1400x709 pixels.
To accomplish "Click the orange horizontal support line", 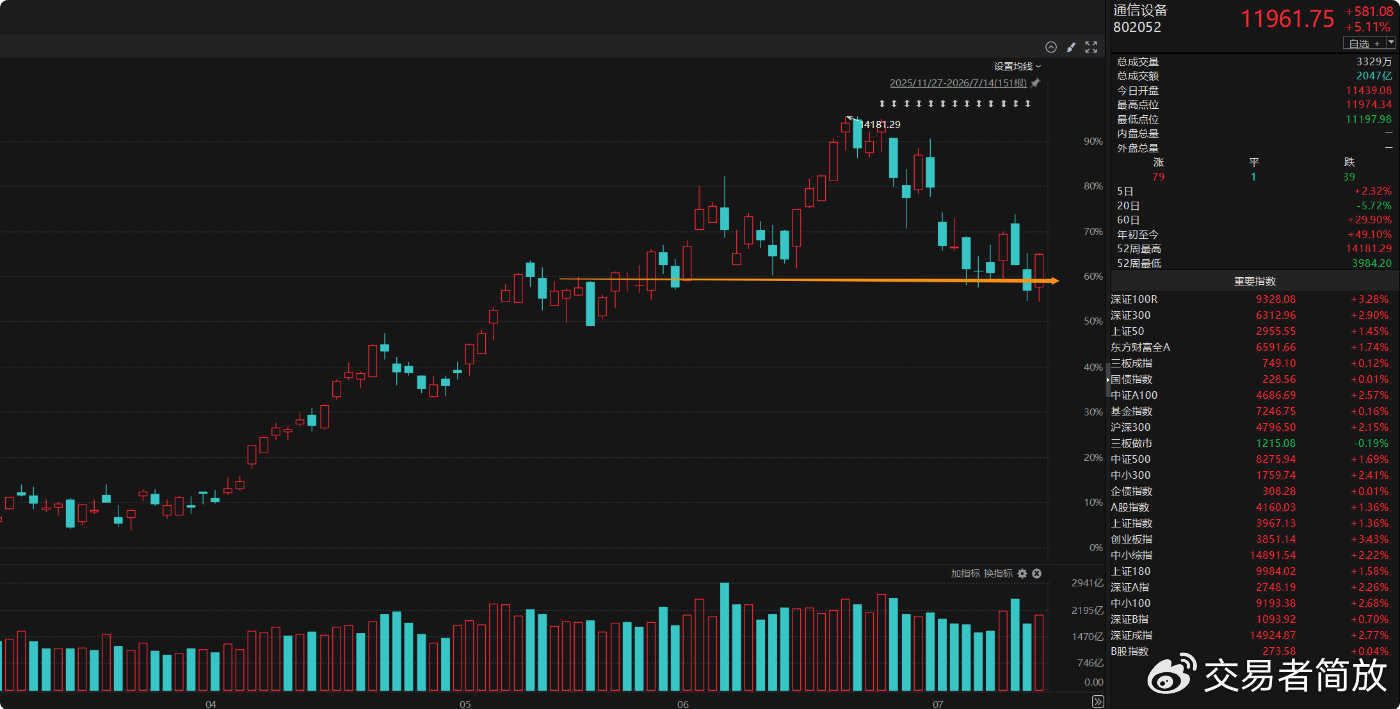I will pyautogui.click(x=808, y=280).
